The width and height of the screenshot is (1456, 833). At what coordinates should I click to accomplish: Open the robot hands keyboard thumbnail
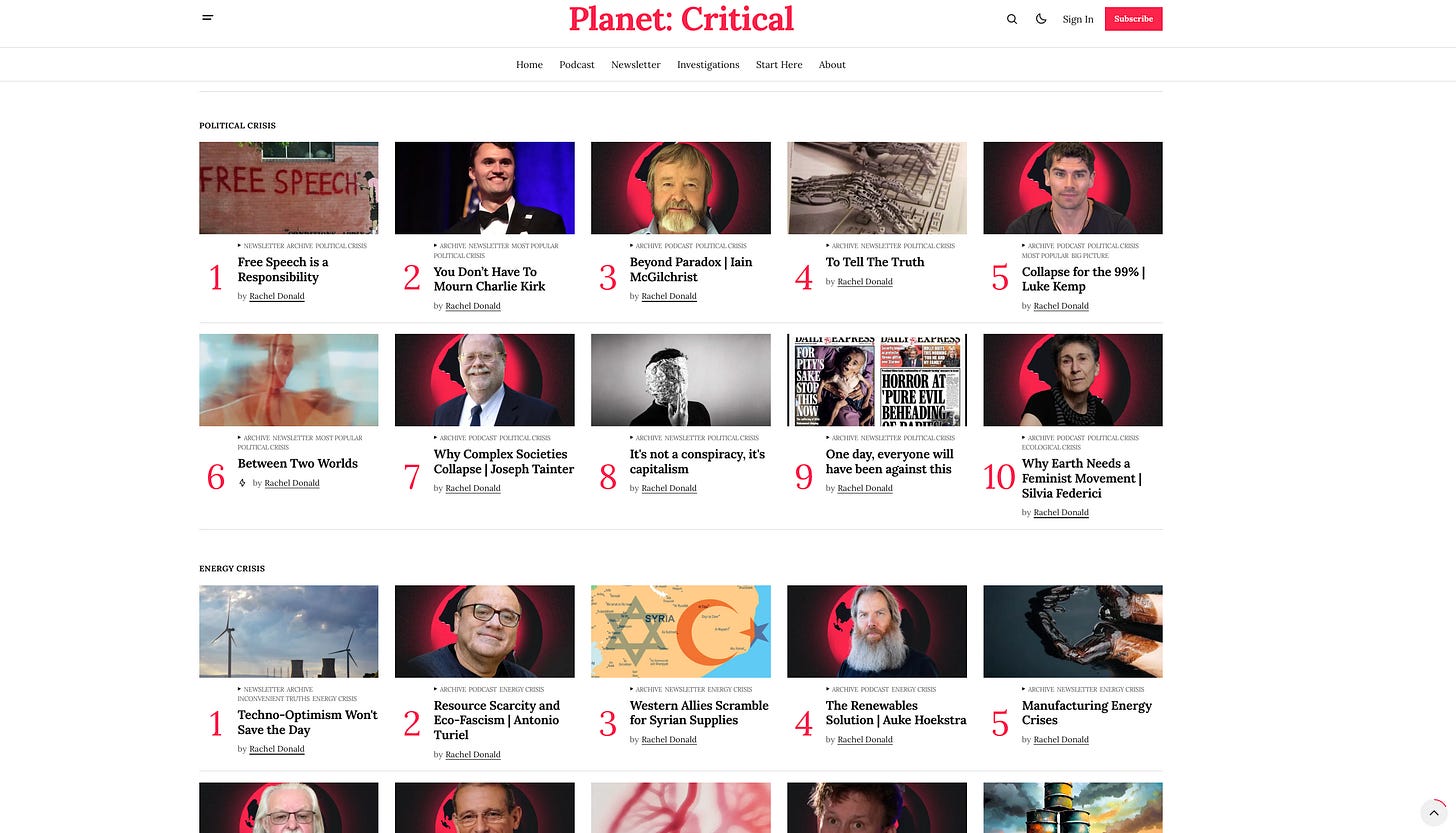tap(877, 188)
